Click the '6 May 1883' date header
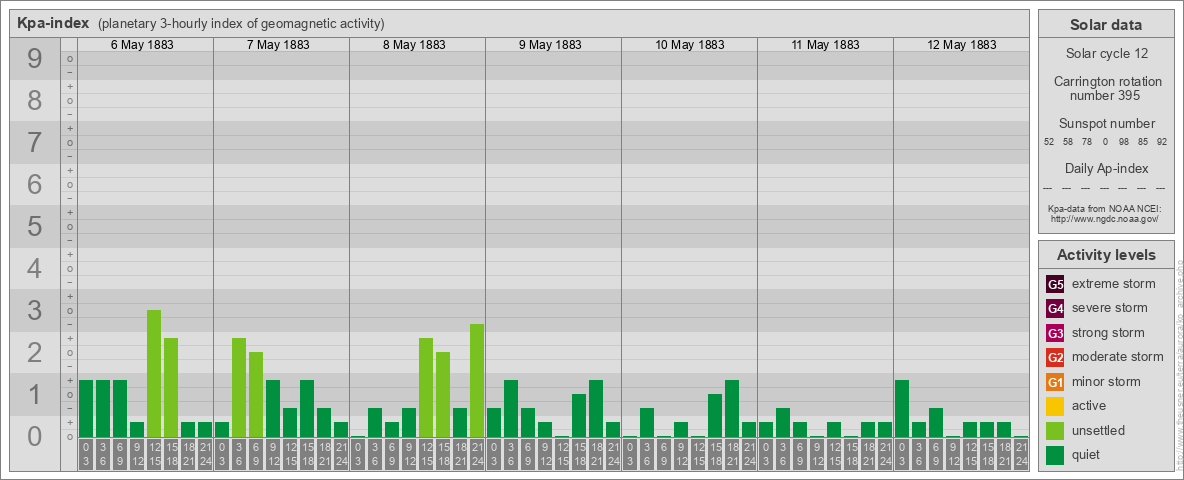This screenshot has height=480, width=1184. [x=142, y=45]
